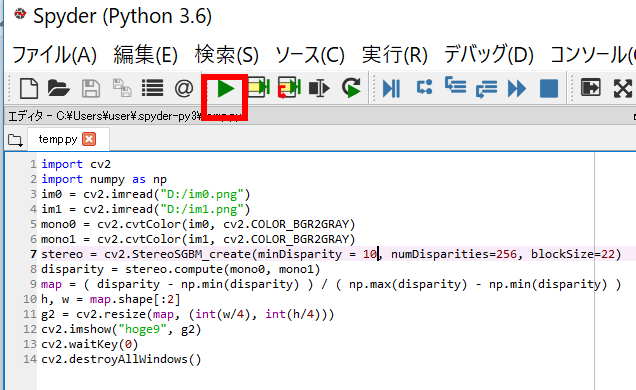Open a file using folder icon
Screen dimensions: 636x390
coord(59,88)
